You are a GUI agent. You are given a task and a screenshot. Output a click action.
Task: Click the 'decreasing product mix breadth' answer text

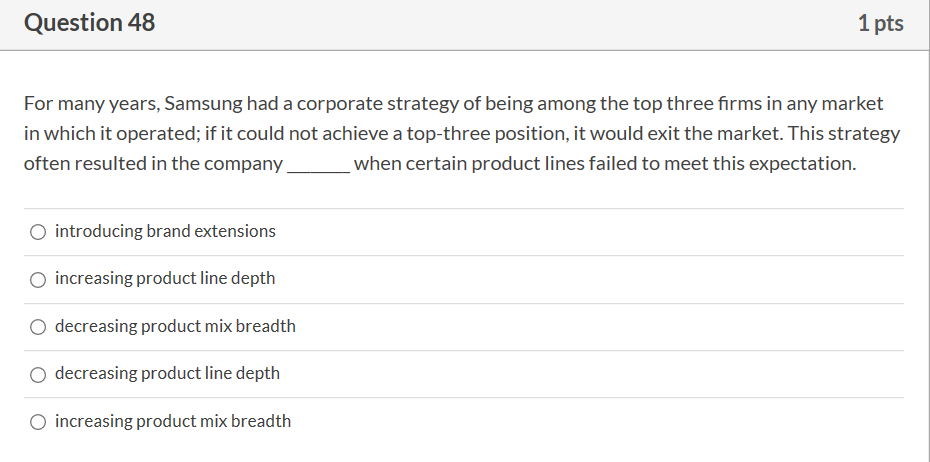tap(175, 326)
